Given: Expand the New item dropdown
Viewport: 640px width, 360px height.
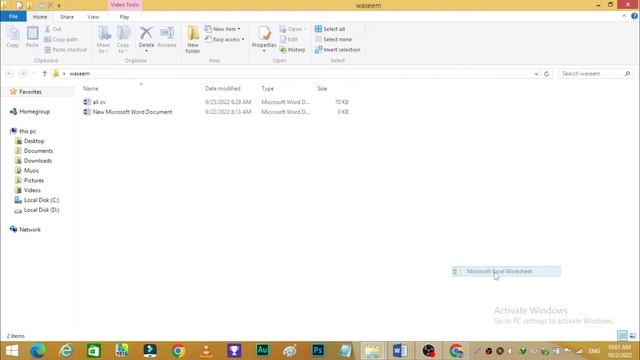Looking at the screenshot, I should point(222,29).
